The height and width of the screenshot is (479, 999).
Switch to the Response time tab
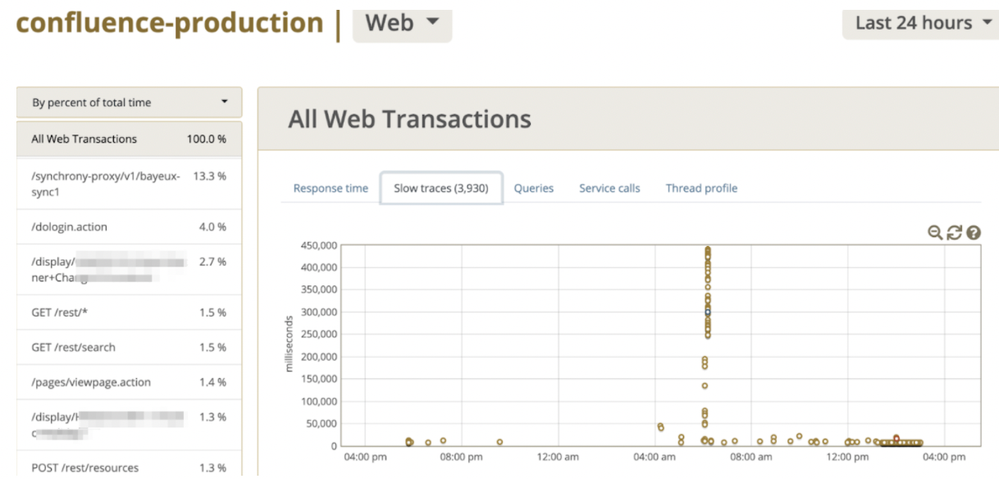331,188
